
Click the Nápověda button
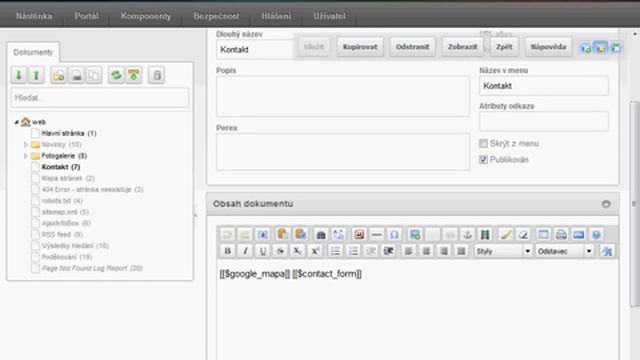point(548,47)
